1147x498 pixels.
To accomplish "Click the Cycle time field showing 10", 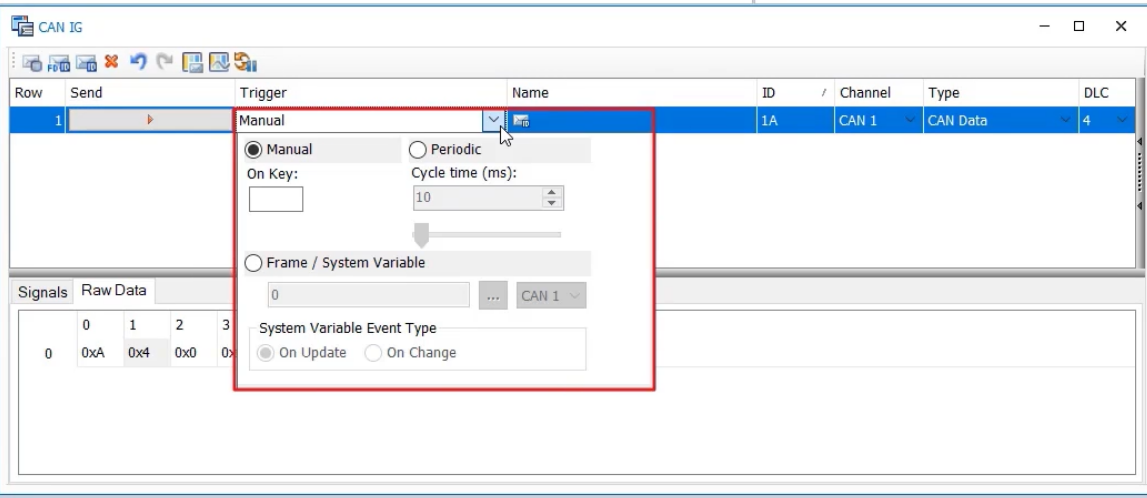I will [478, 198].
